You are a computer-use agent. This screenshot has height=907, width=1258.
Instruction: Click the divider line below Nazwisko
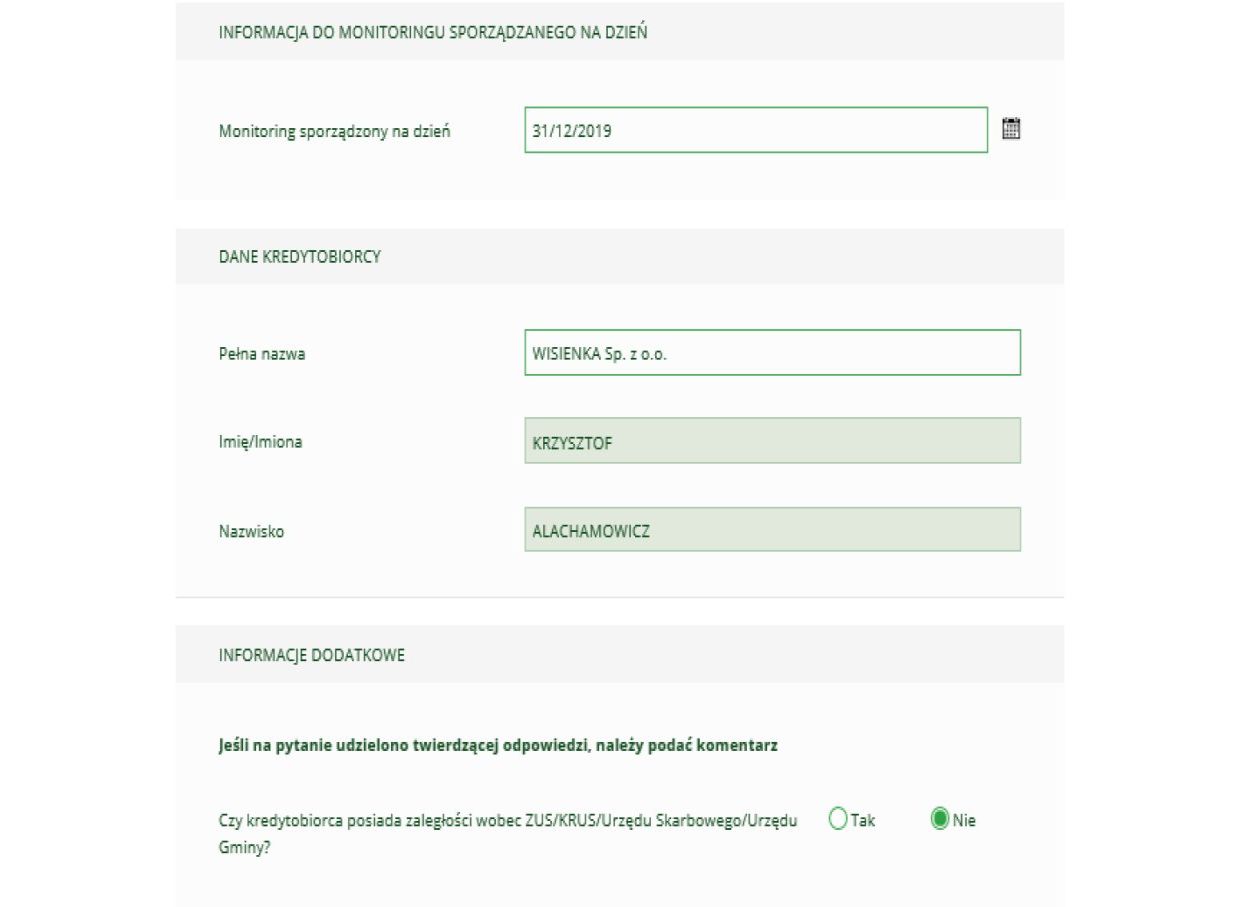tap(620, 597)
